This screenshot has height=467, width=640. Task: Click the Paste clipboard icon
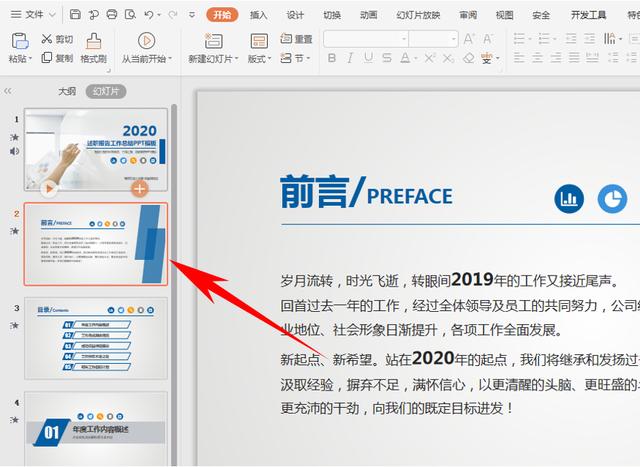(20, 41)
